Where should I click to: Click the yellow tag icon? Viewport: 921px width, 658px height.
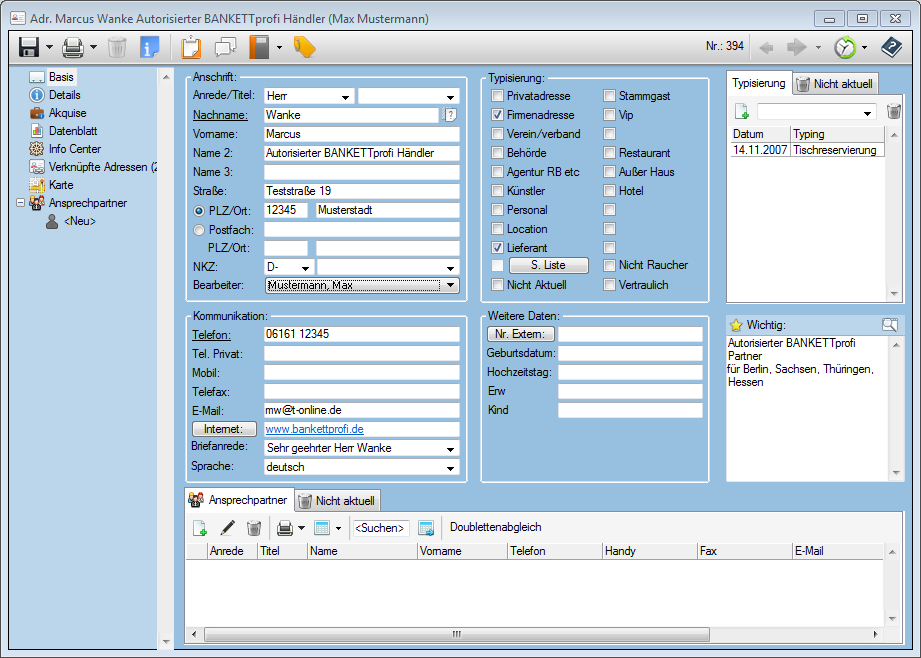coord(304,47)
